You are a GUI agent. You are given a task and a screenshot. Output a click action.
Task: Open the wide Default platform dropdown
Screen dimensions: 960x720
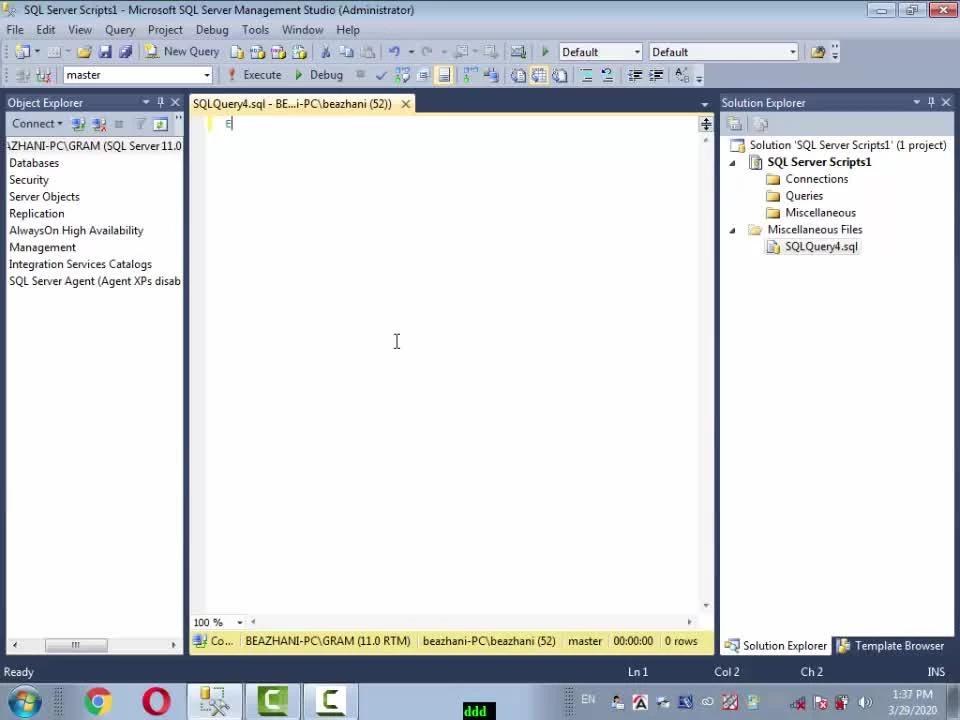pos(724,52)
